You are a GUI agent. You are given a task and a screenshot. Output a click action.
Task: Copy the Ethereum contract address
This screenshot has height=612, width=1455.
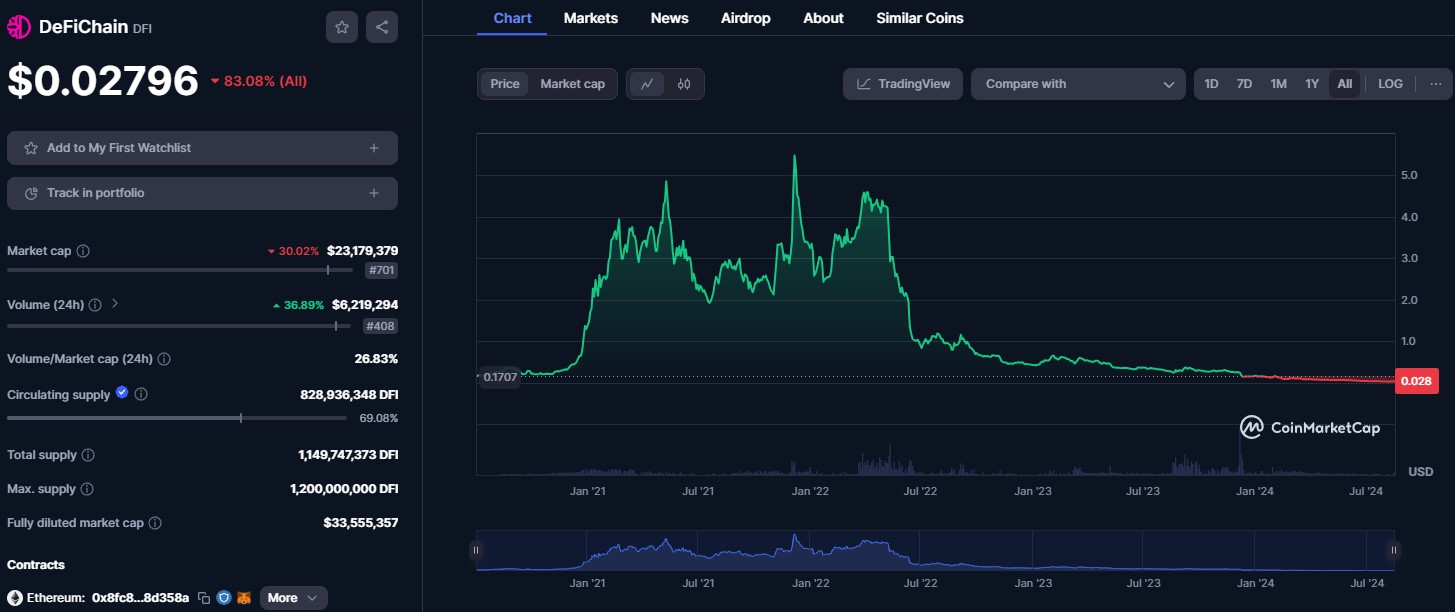204,598
